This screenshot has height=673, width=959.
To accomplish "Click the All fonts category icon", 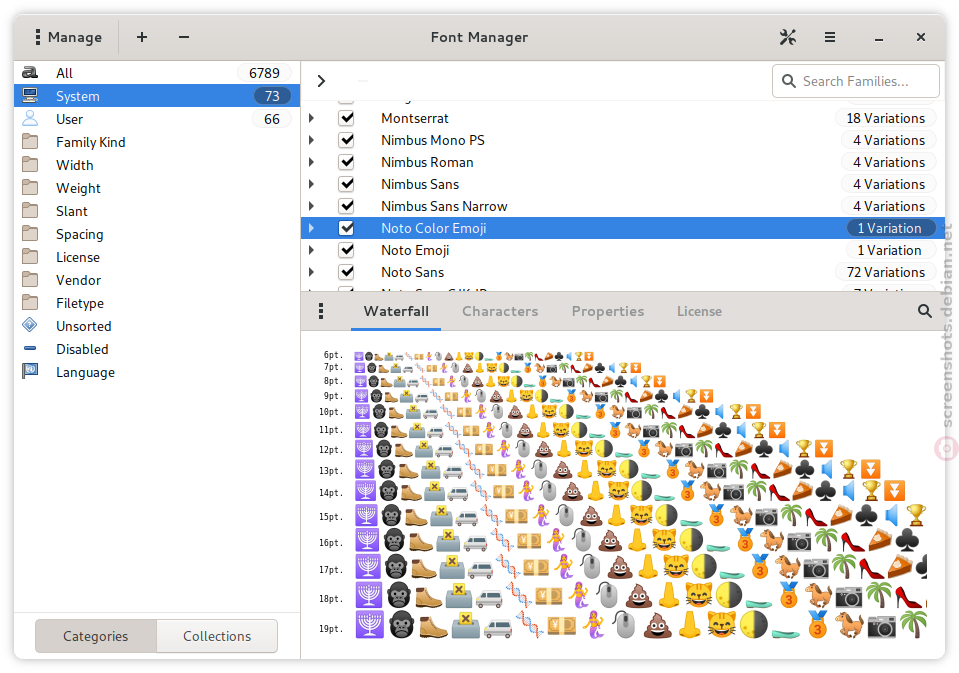I will pyautogui.click(x=30, y=73).
